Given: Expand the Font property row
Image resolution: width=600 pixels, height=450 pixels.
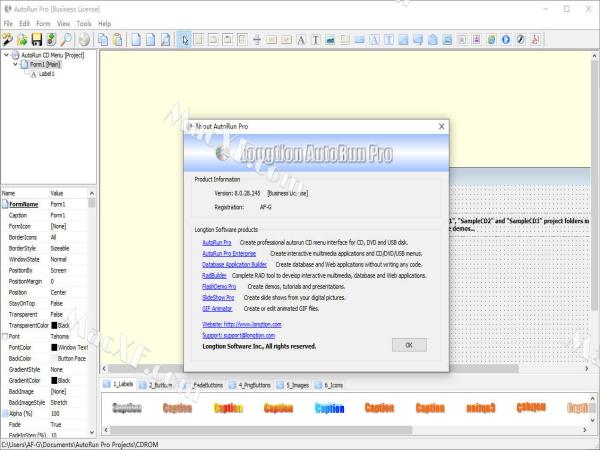Looking at the screenshot, I should coord(5,336).
